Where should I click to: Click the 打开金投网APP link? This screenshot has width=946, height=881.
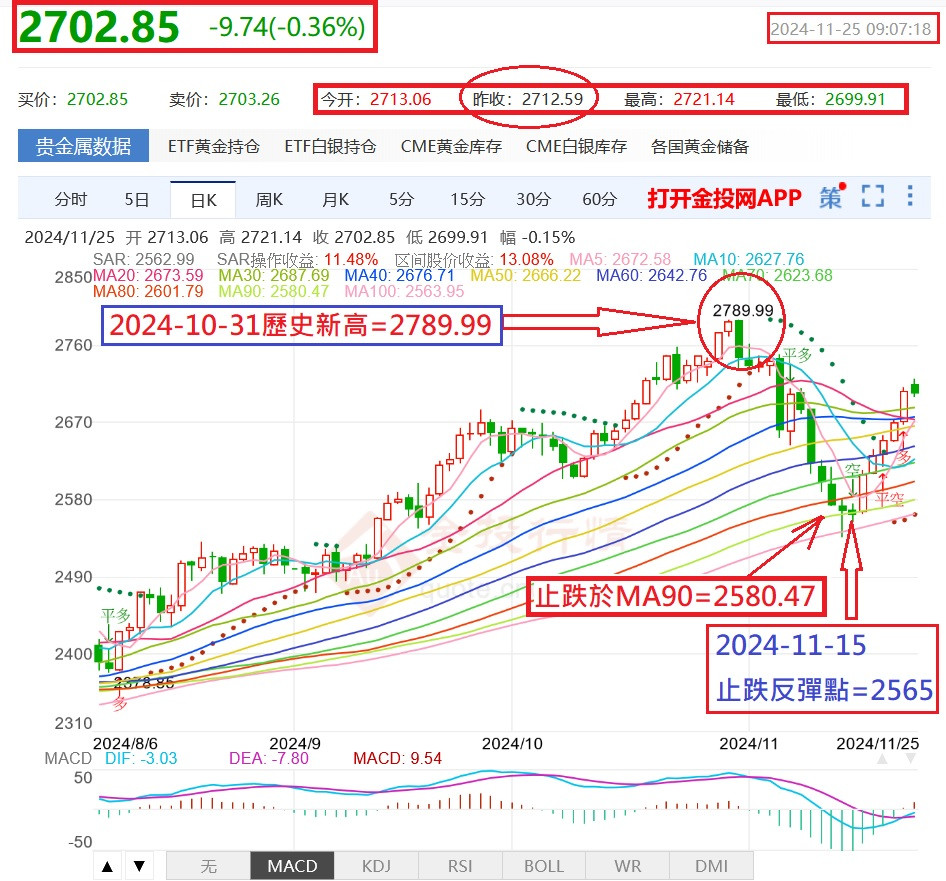(725, 198)
